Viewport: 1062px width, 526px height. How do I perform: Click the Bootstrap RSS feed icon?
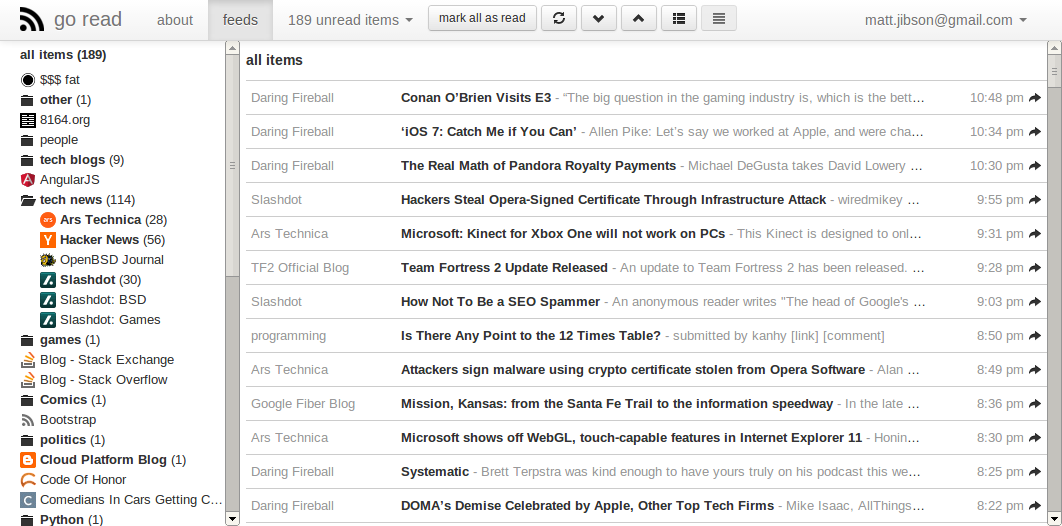tap(28, 420)
